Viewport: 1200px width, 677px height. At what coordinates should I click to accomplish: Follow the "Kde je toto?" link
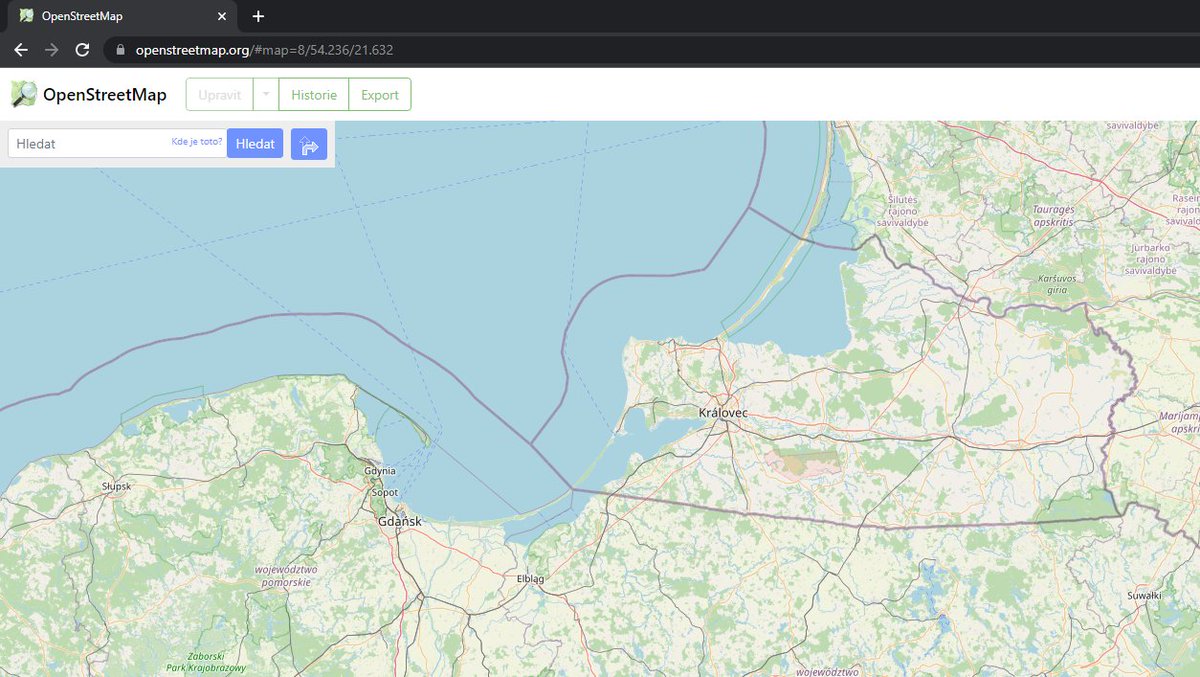click(196, 142)
